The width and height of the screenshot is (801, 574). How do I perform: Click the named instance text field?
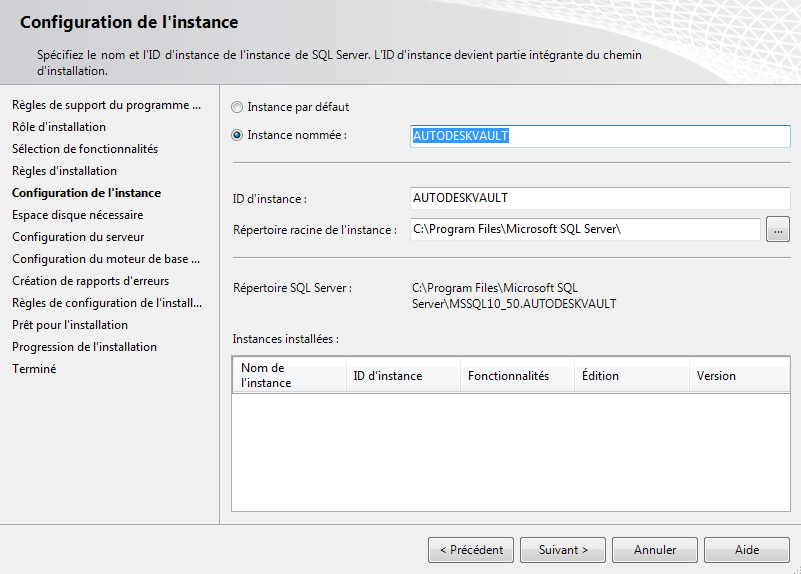point(600,136)
